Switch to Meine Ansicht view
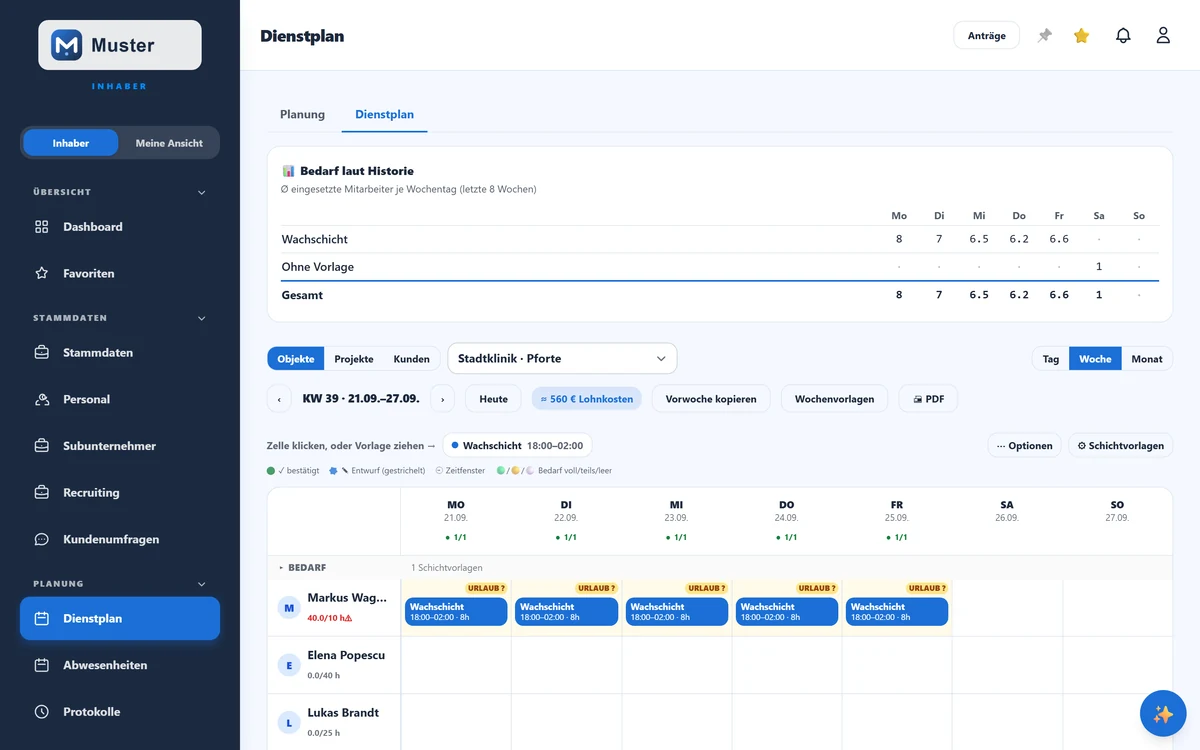Image resolution: width=1200 pixels, height=750 pixels. point(169,143)
